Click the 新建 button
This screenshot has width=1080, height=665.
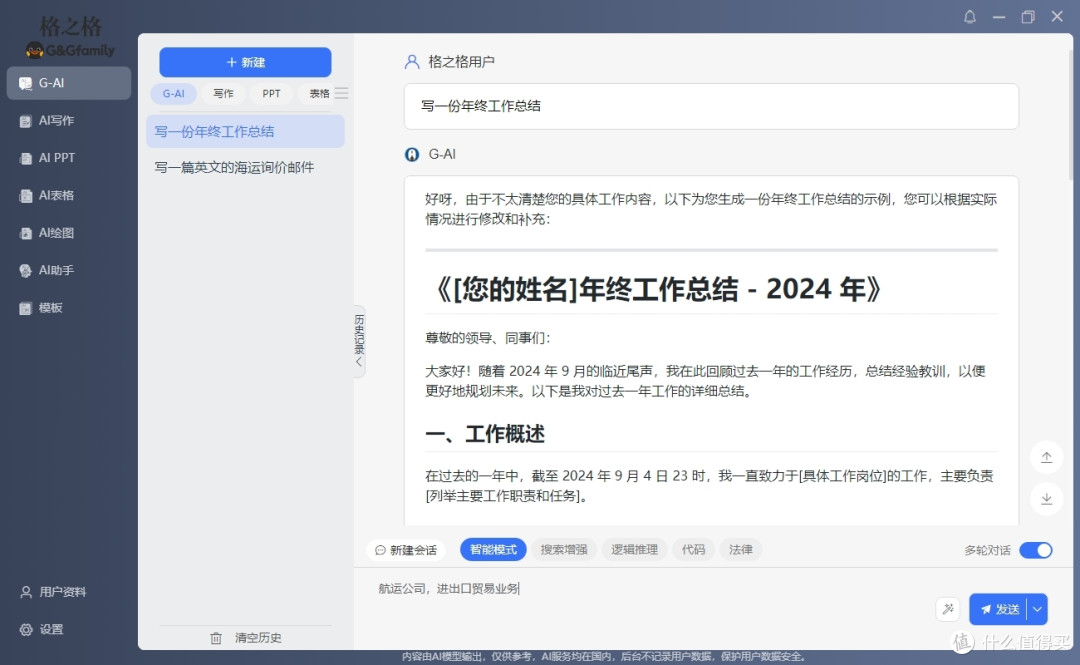[x=245, y=62]
